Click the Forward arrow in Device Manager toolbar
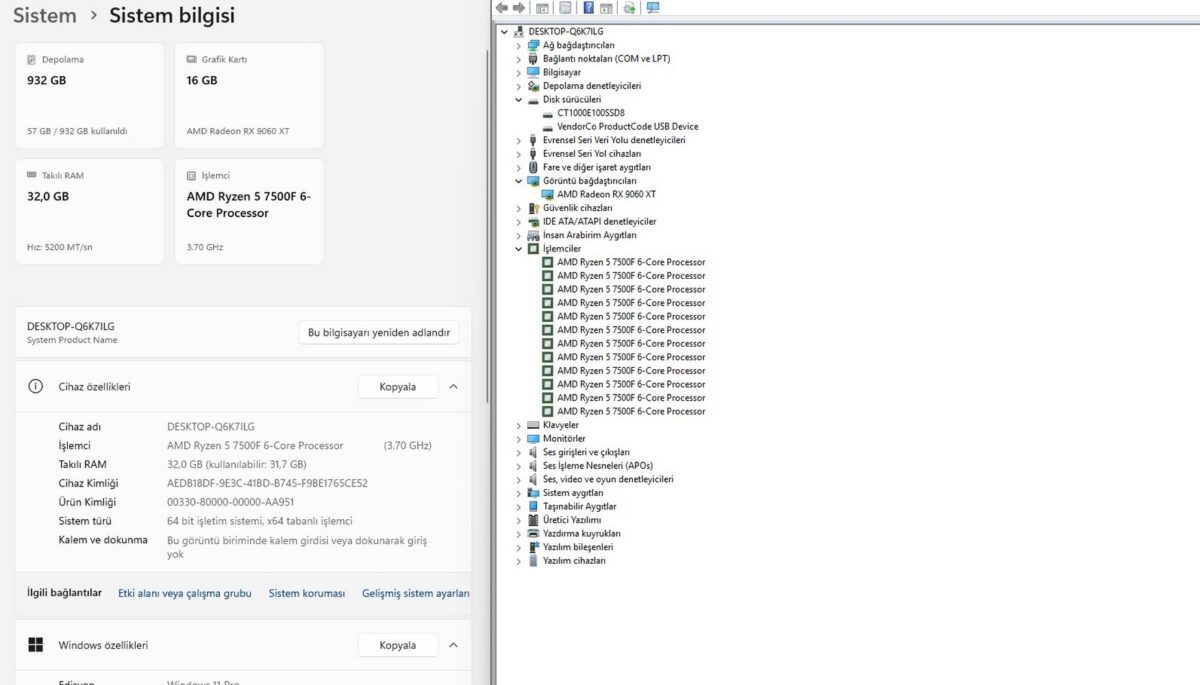Viewport: 1200px width, 685px height. tap(518, 8)
